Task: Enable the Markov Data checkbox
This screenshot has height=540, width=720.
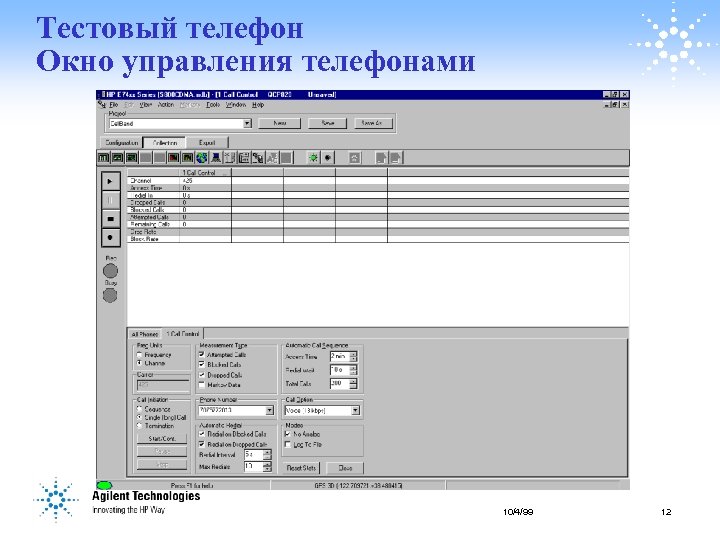Action: 202,385
